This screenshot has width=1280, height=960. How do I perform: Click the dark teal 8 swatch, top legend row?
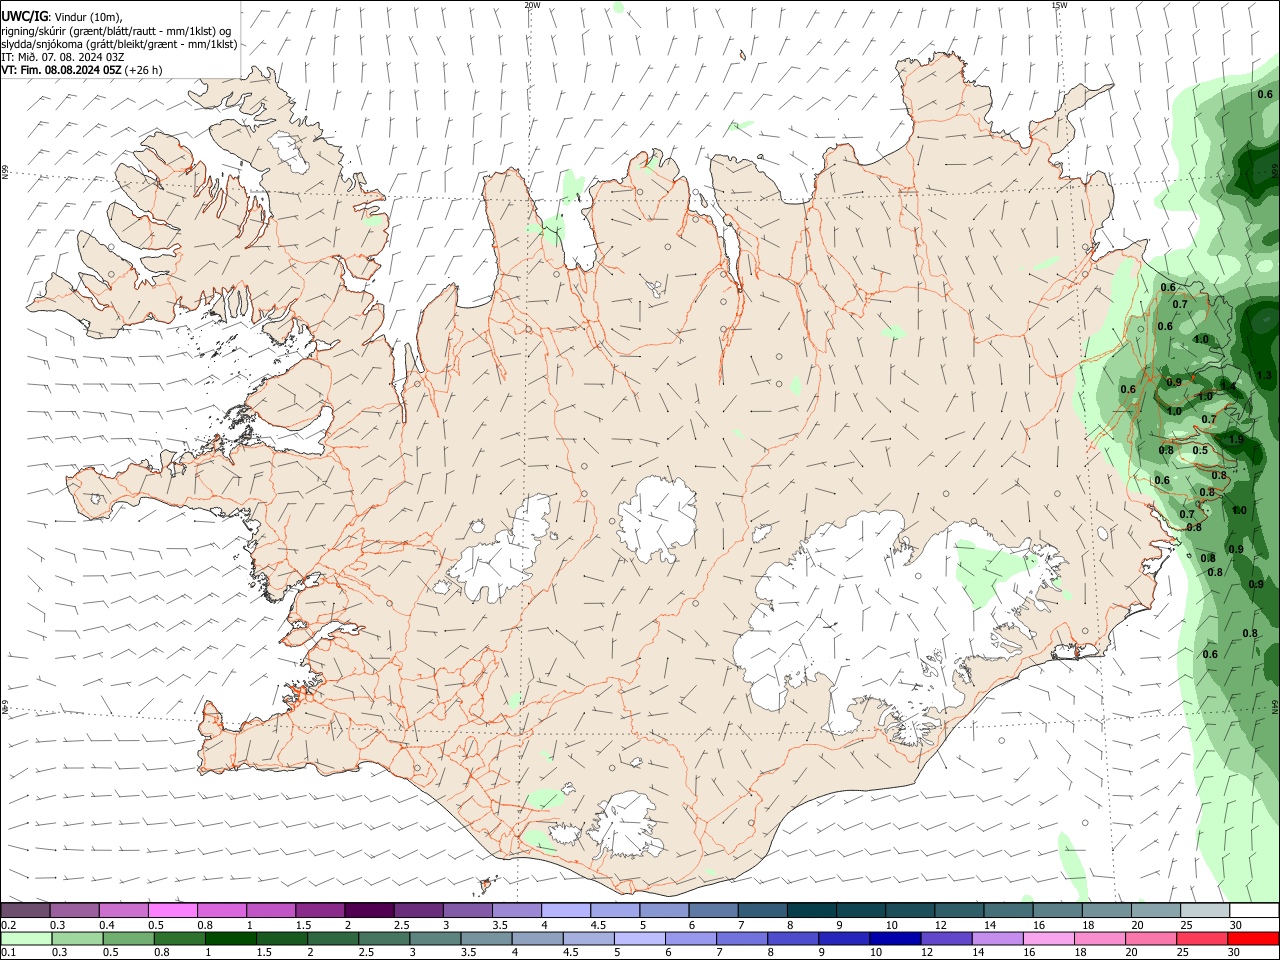coord(810,910)
